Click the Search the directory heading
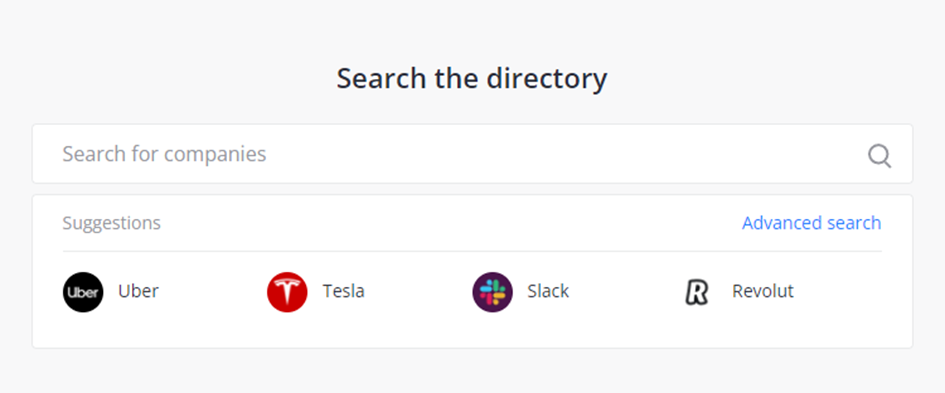 (x=472, y=78)
